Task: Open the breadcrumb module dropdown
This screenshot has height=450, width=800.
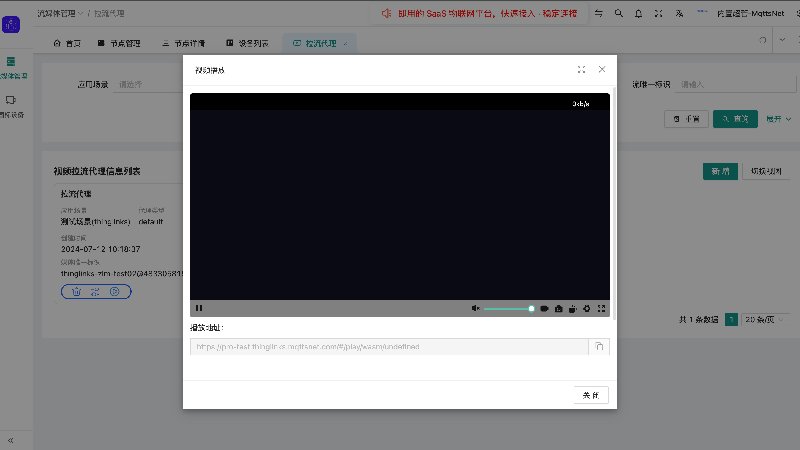Action: pyautogui.click(x=60, y=13)
